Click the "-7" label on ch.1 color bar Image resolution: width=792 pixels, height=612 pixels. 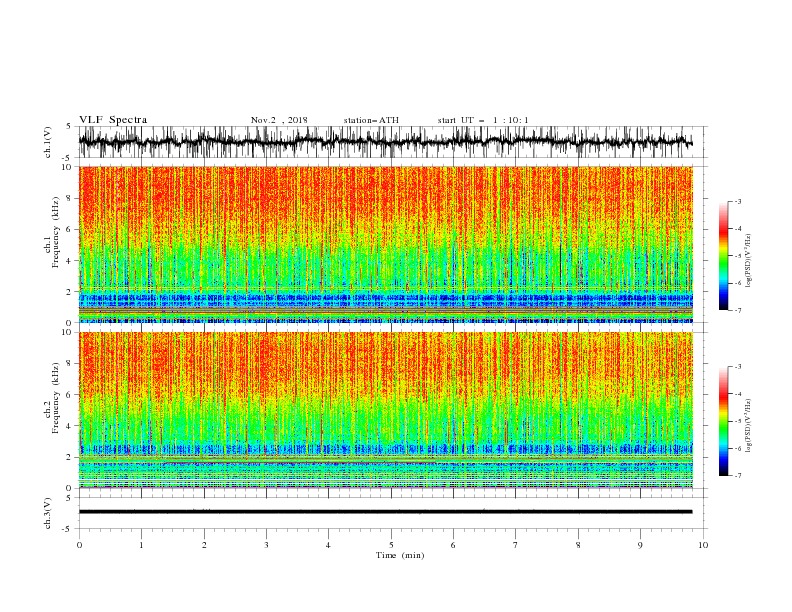[x=737, y=311]
